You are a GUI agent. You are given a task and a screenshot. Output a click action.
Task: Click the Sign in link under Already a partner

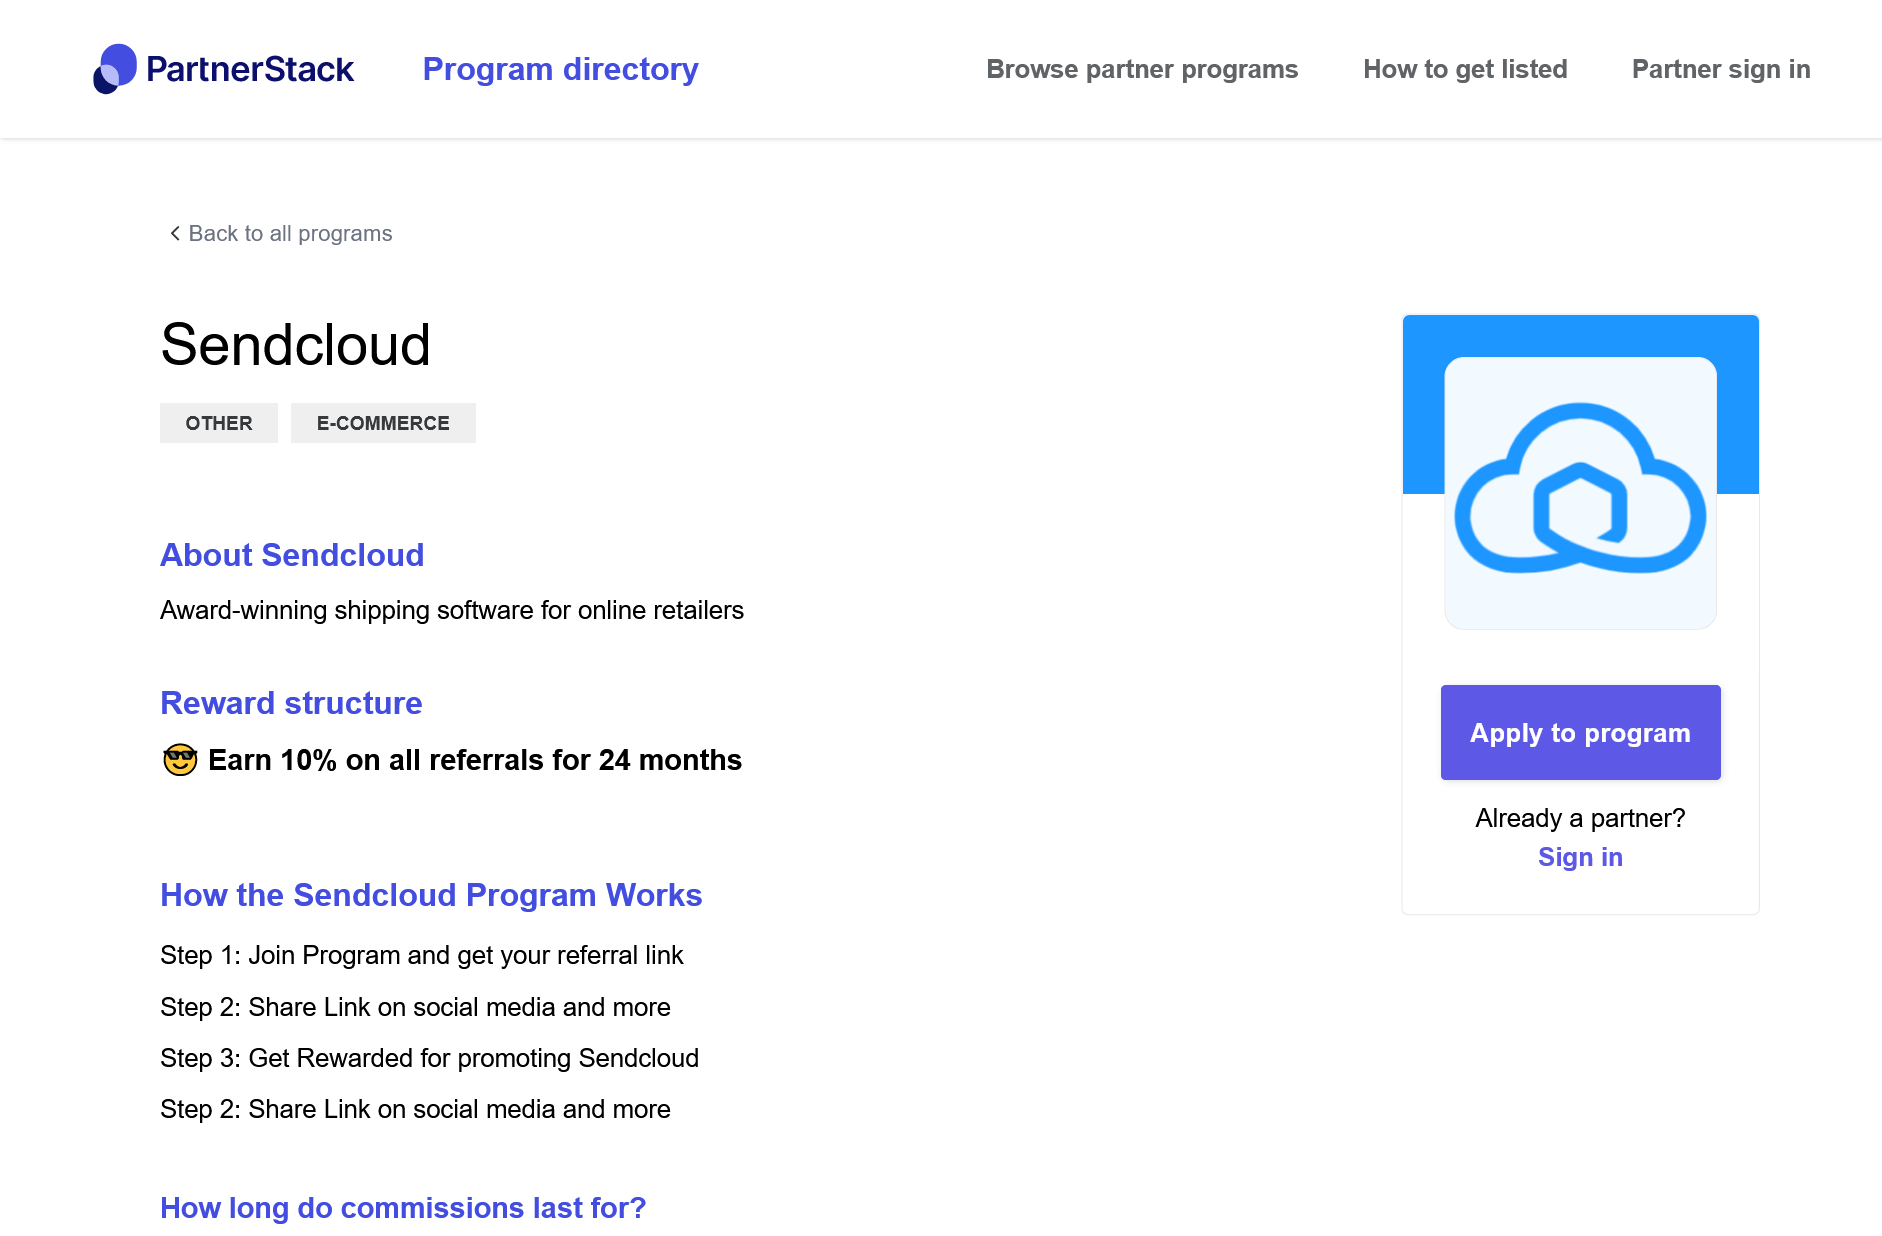tap(1580, 857)
